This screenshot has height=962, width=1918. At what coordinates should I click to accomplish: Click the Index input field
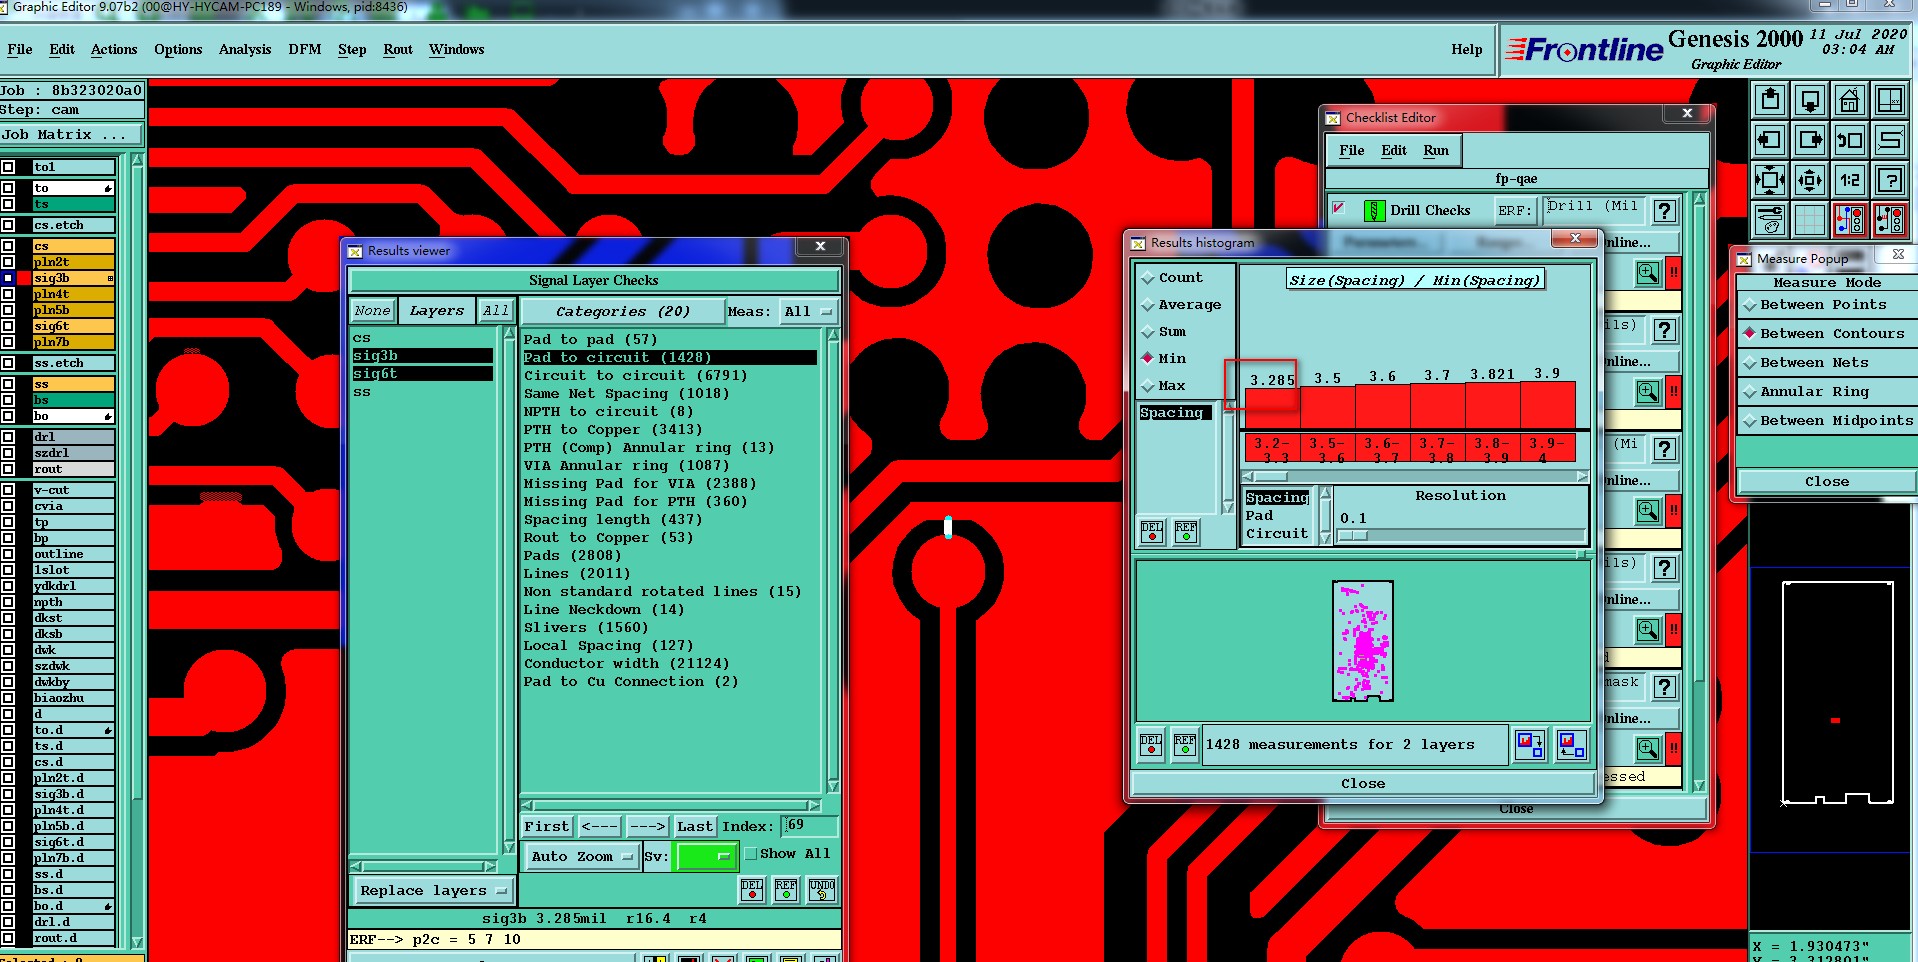809,826
